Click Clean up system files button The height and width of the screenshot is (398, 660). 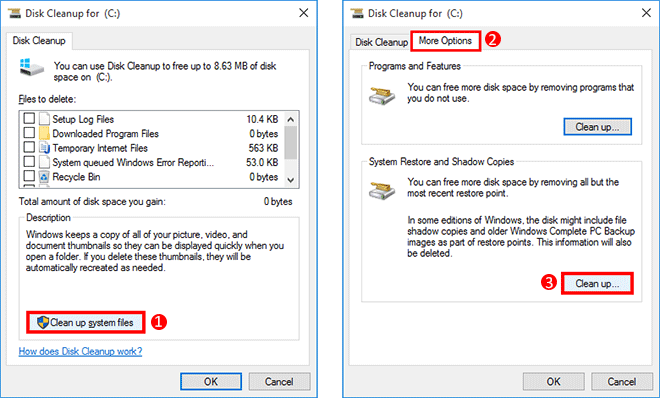(86, 322)
